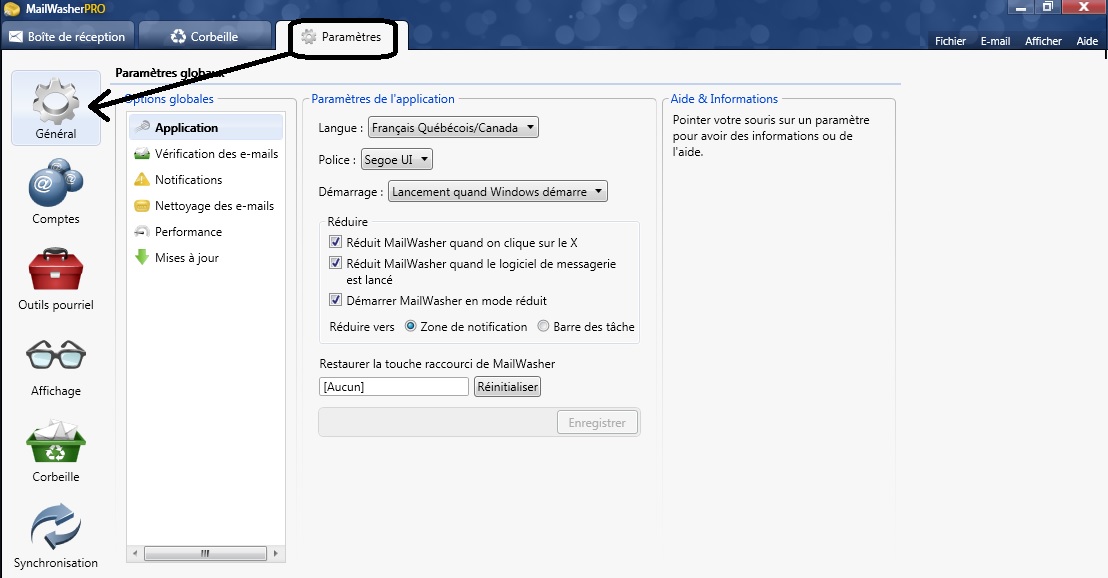Open the E-mail menu

click(x=995, y=41)
